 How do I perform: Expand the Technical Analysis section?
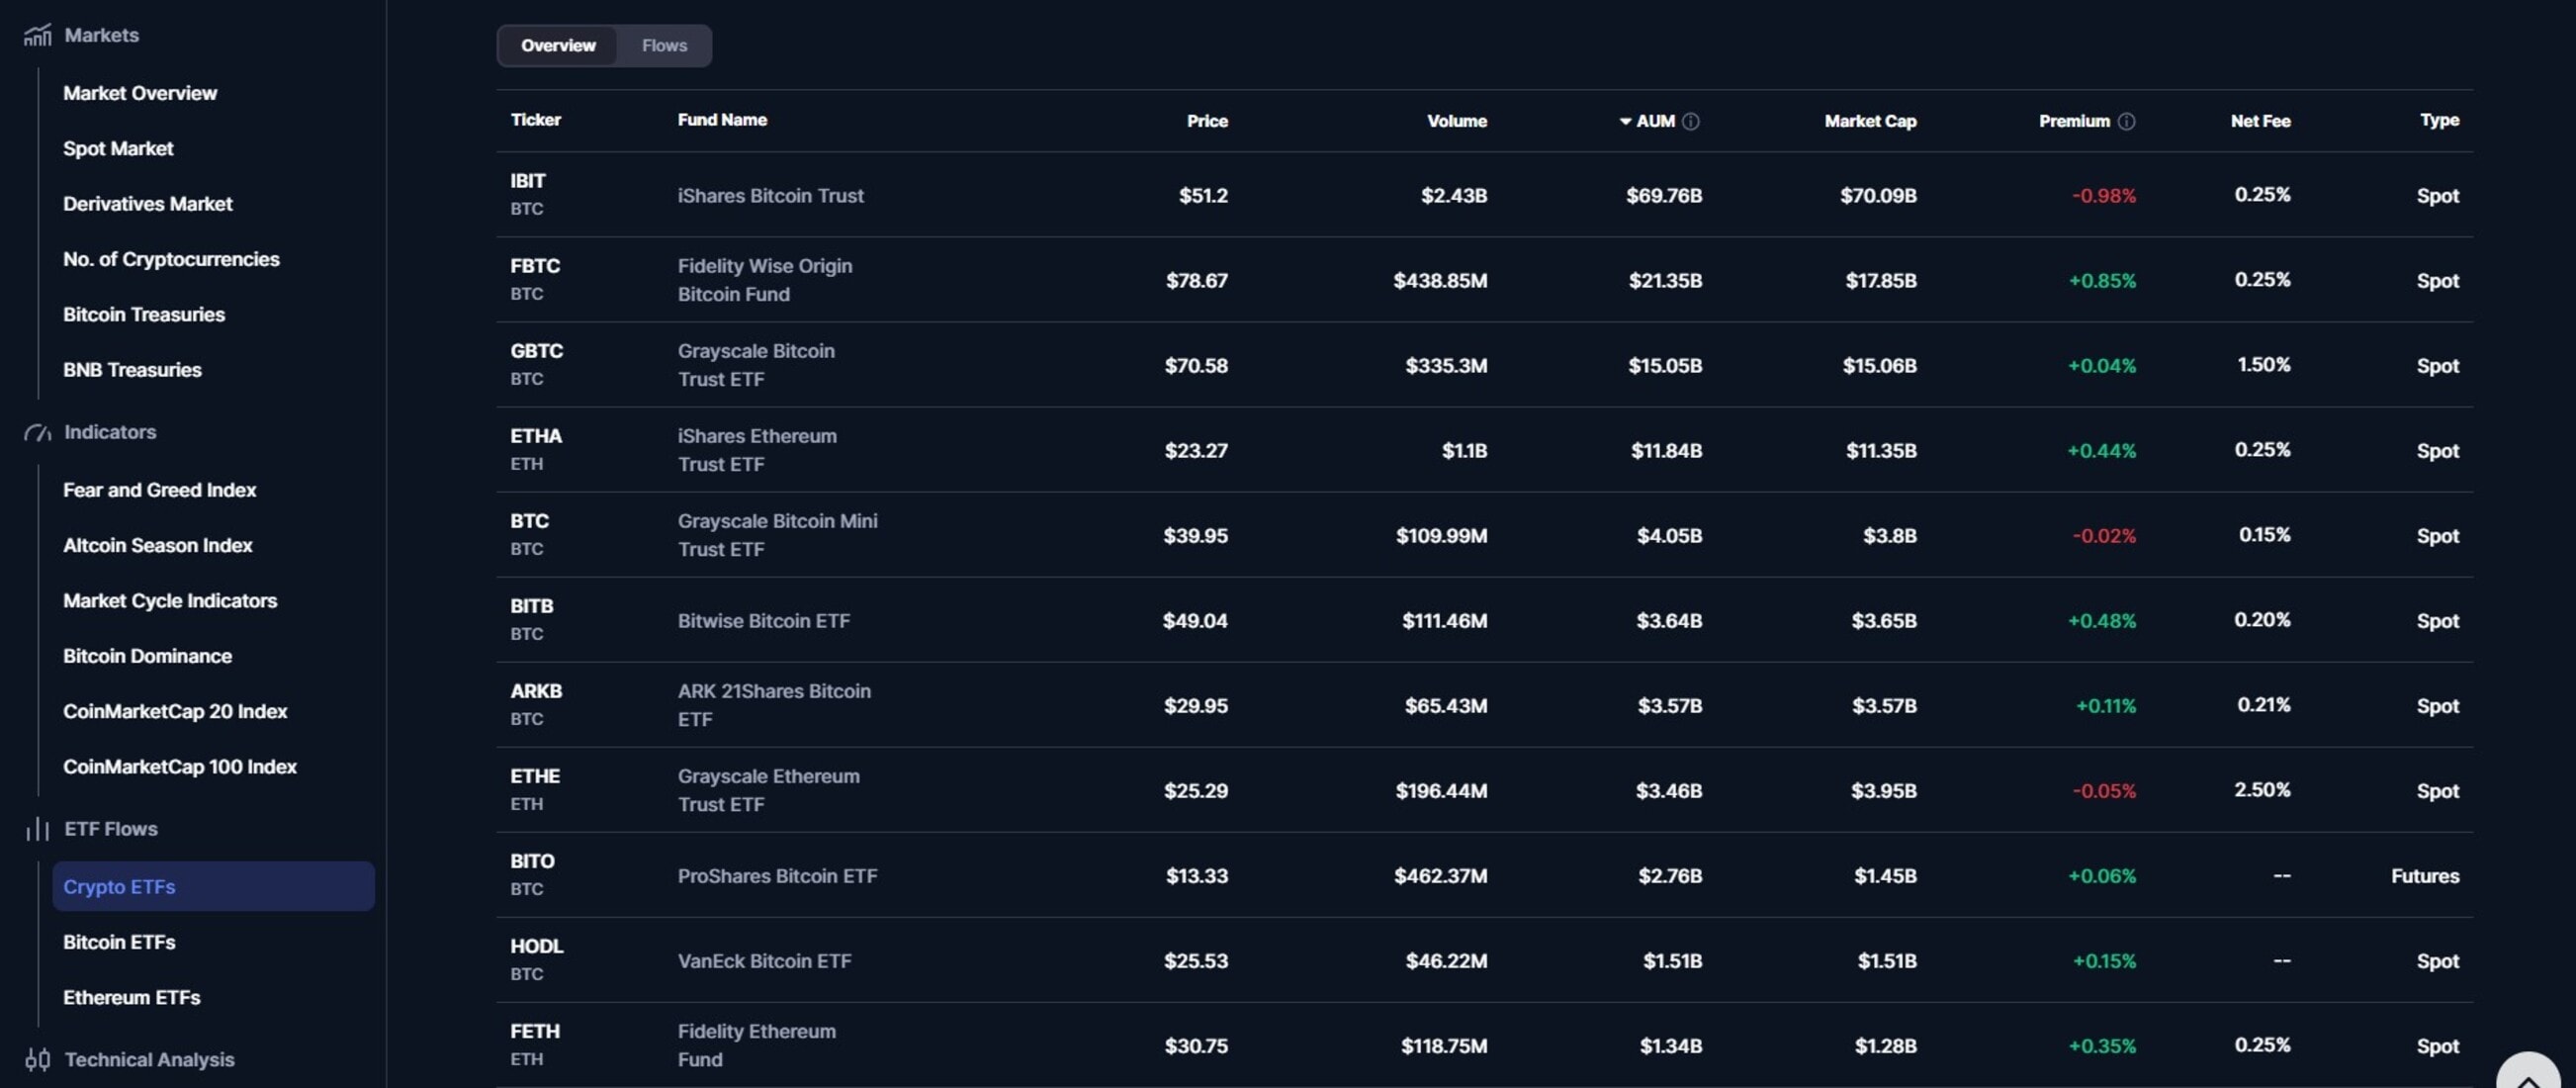(x=149, y=1059)
